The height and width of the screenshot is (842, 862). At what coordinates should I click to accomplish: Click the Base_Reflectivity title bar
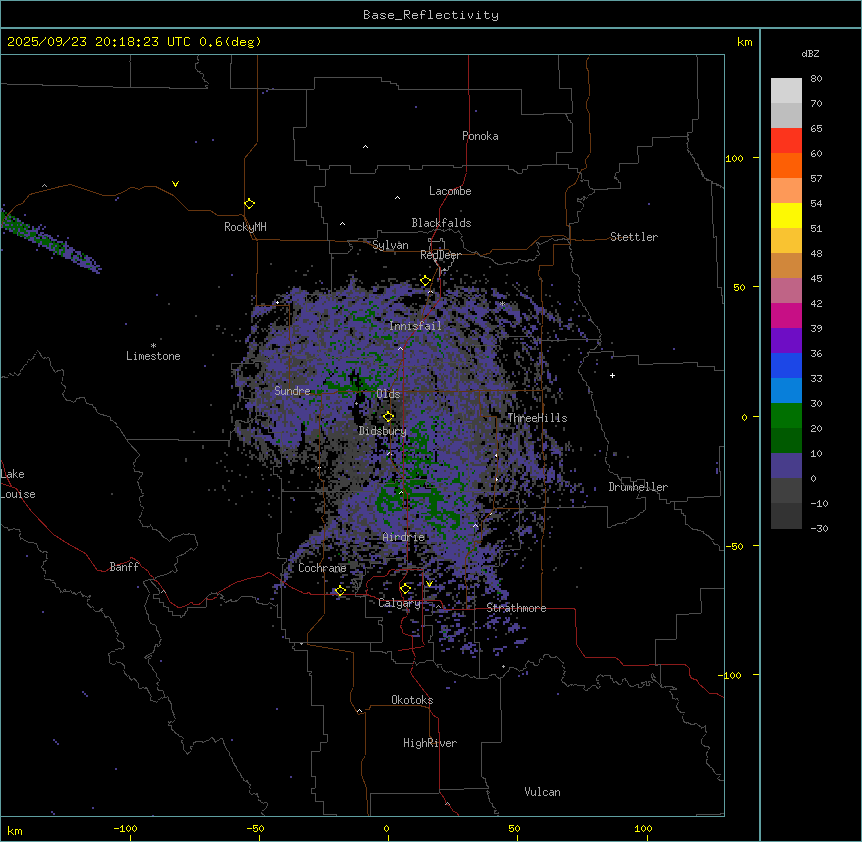[x=431, y=15]
